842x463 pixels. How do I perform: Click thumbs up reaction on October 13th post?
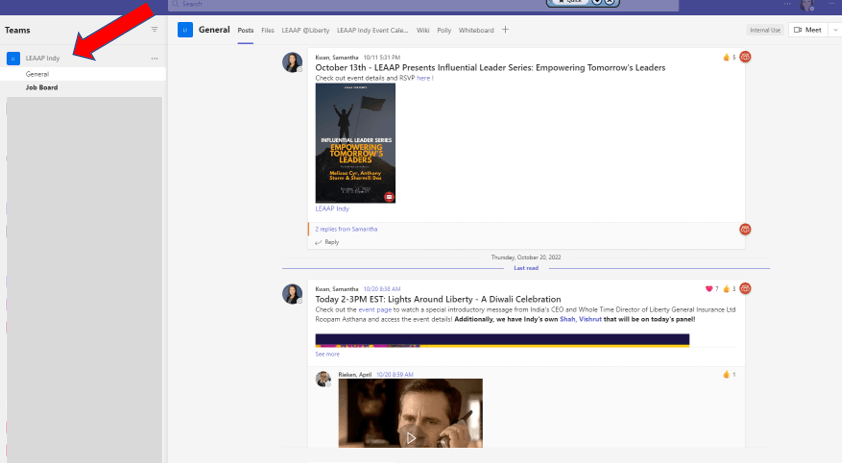coord(729,57)
